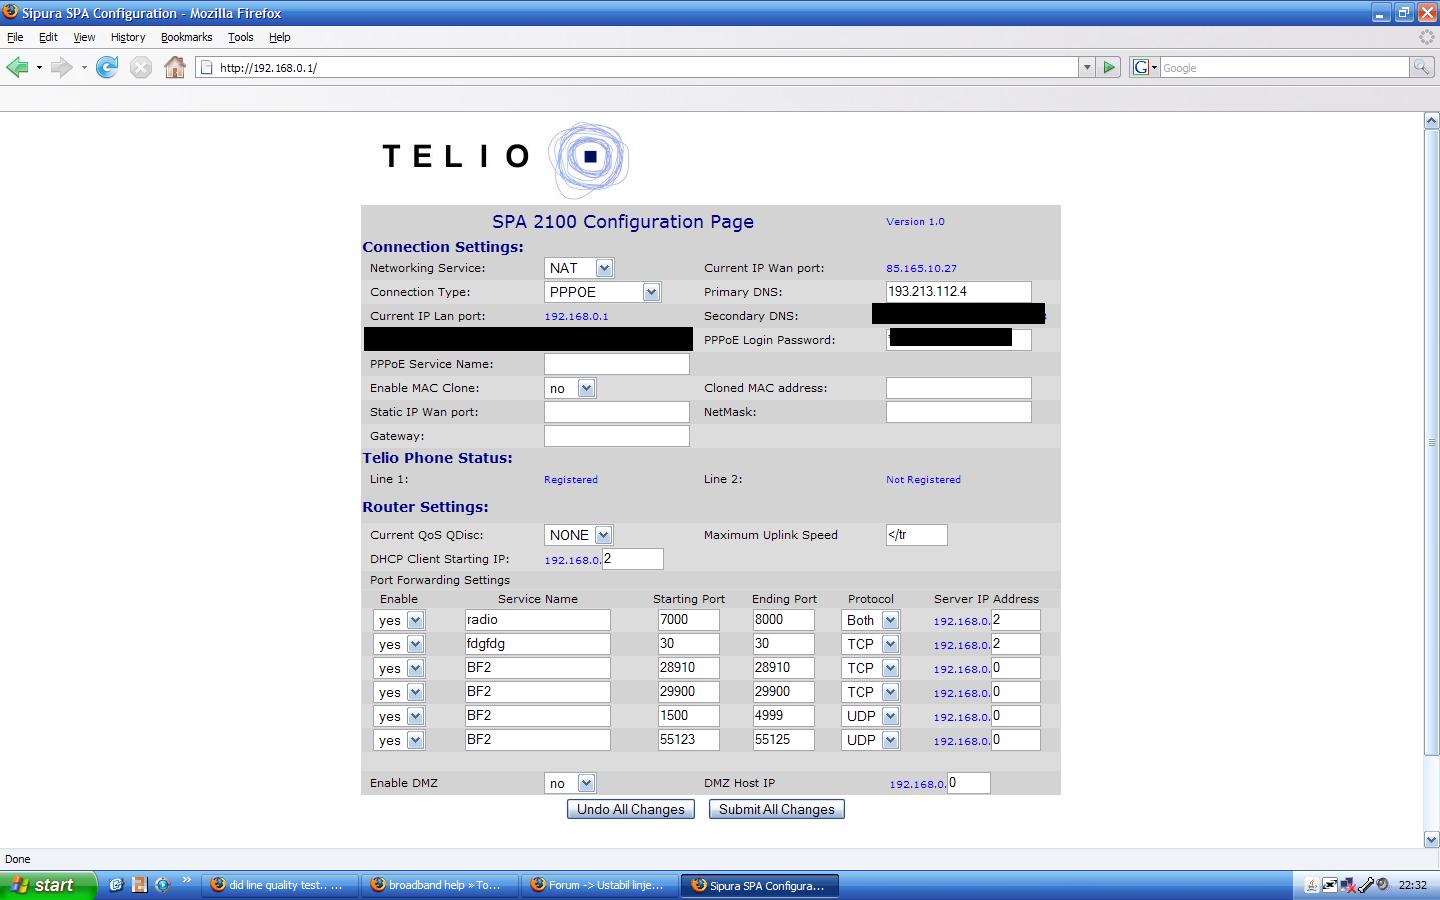Click the browser URL address field
The width and height of the screenshot is (1440, 900).
click(637, 67)
